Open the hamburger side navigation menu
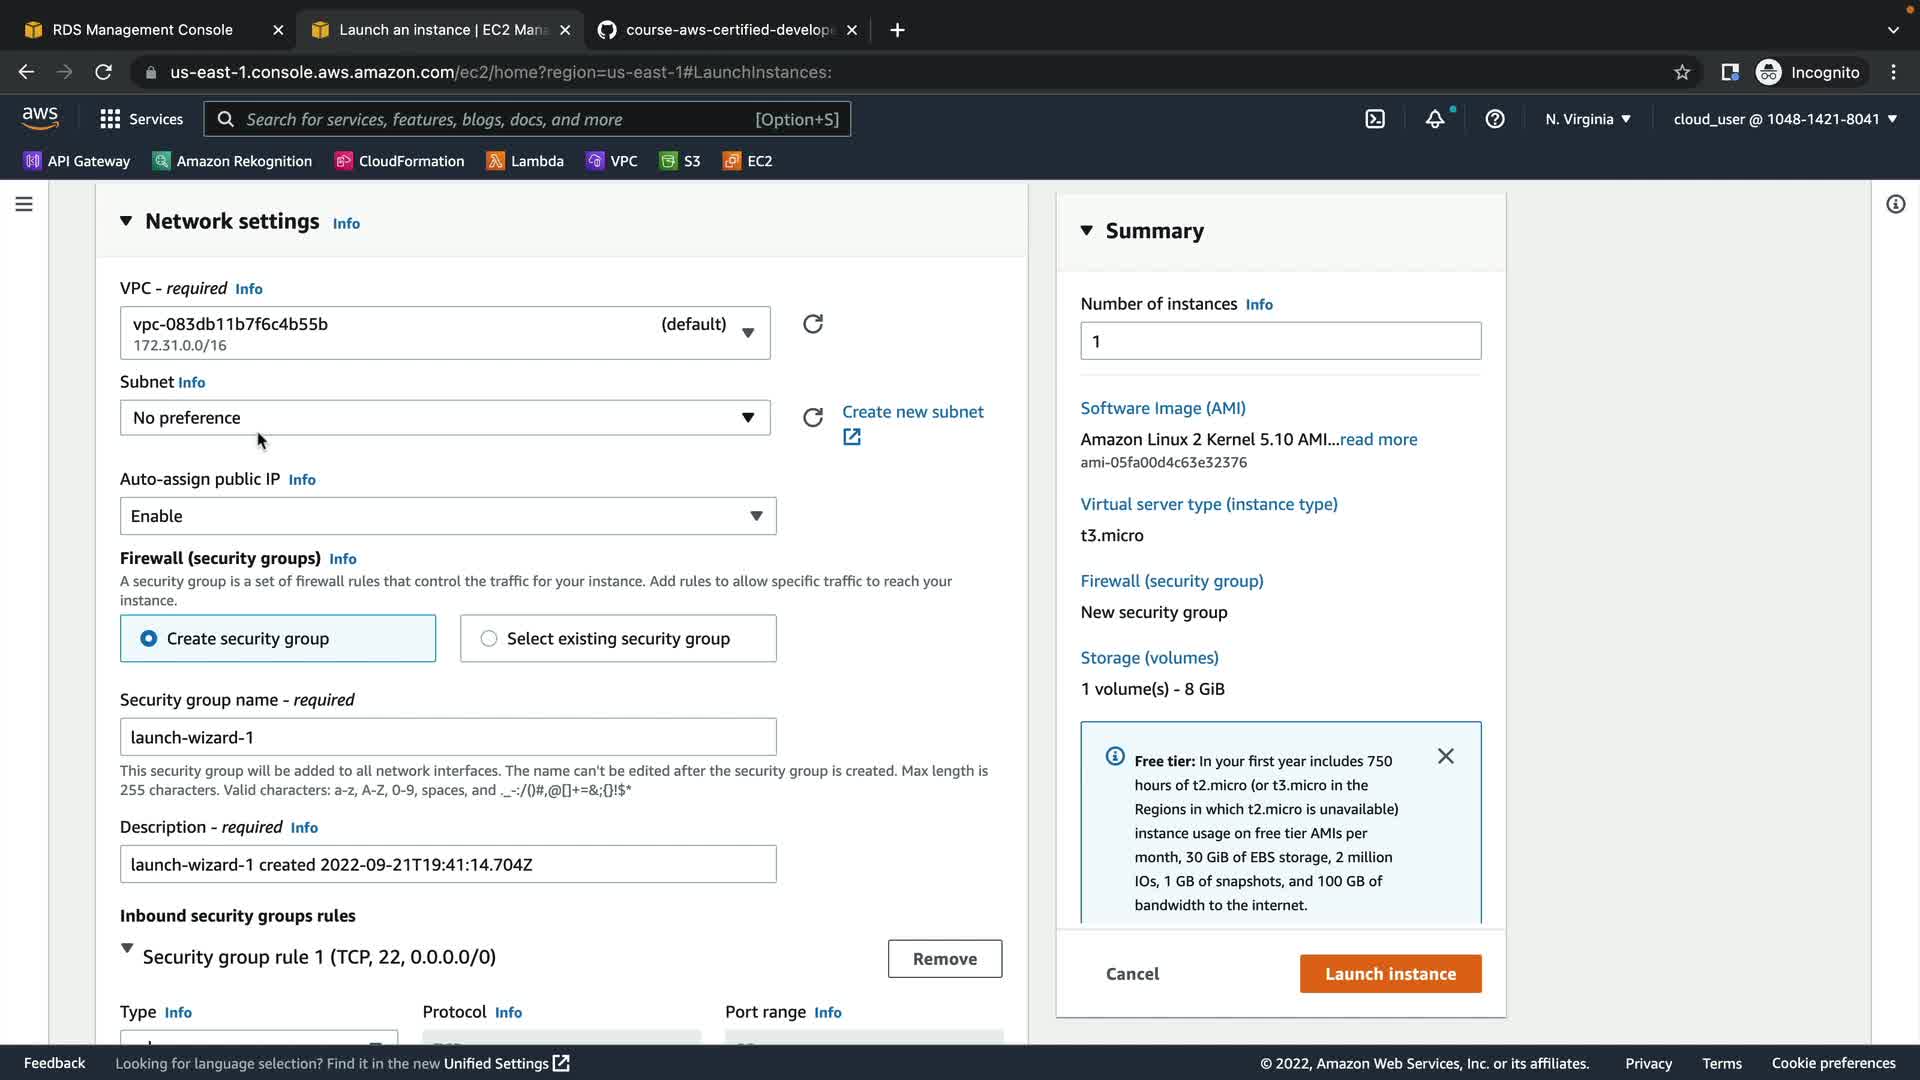The height and width of the screenshot is (1080, 1920). click(x=24, y=204)
